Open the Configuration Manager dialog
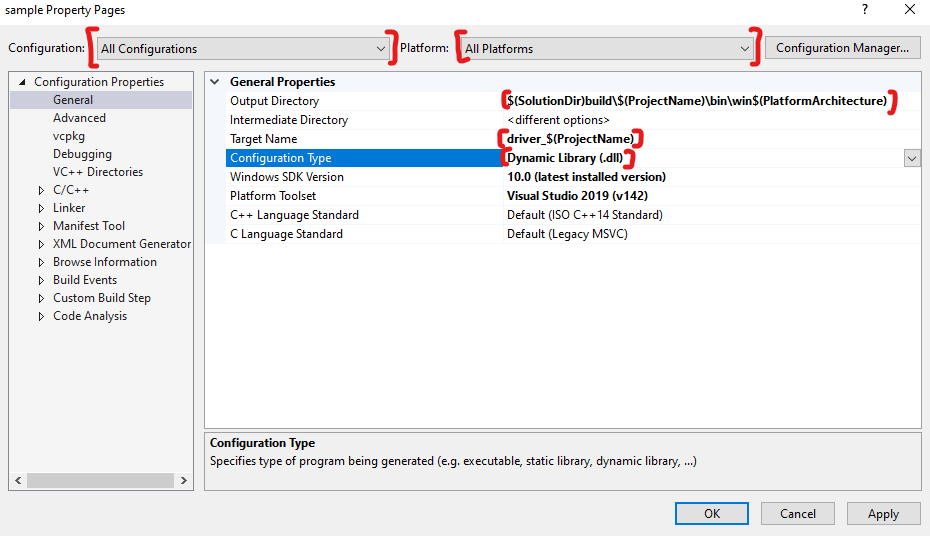930x536 pixels. tap(842, 48)
